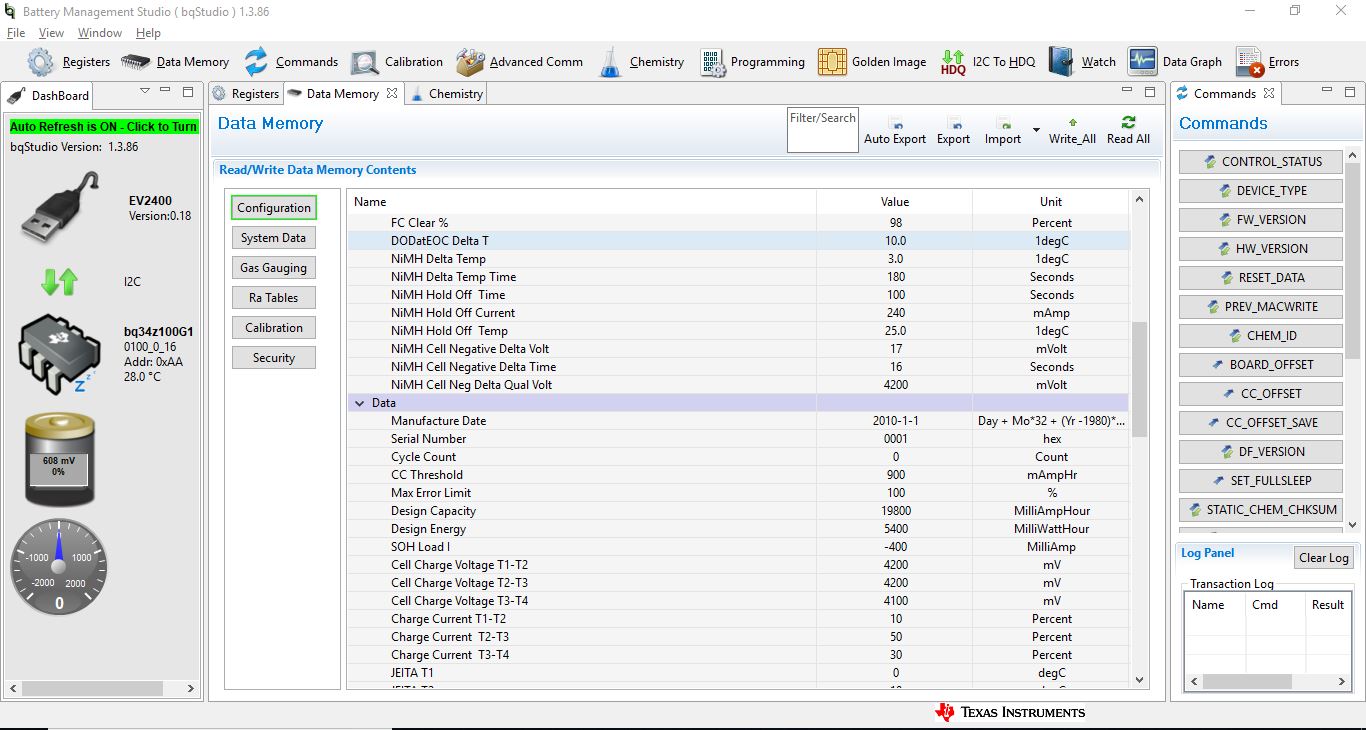Send DEVICE_TYPE command
The height and width of the screenshot is (730, 1366).
[1261, 191]
